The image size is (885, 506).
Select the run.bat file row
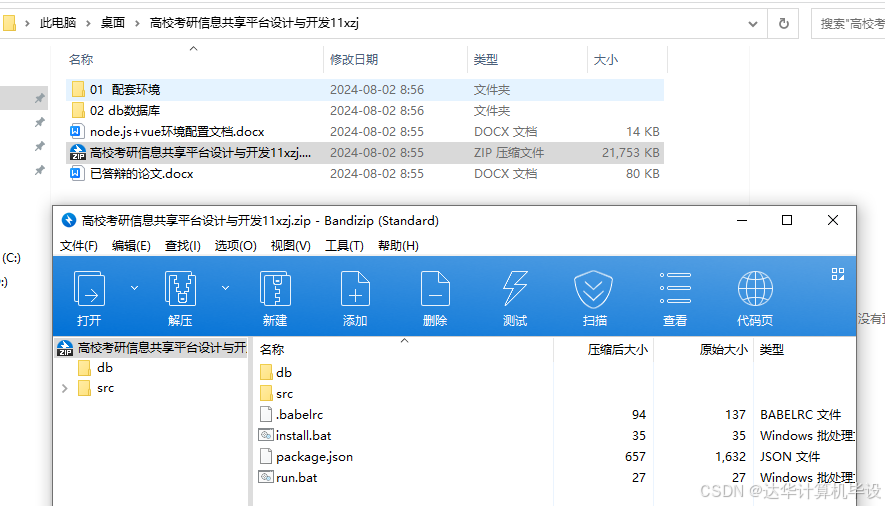[556, 477]
